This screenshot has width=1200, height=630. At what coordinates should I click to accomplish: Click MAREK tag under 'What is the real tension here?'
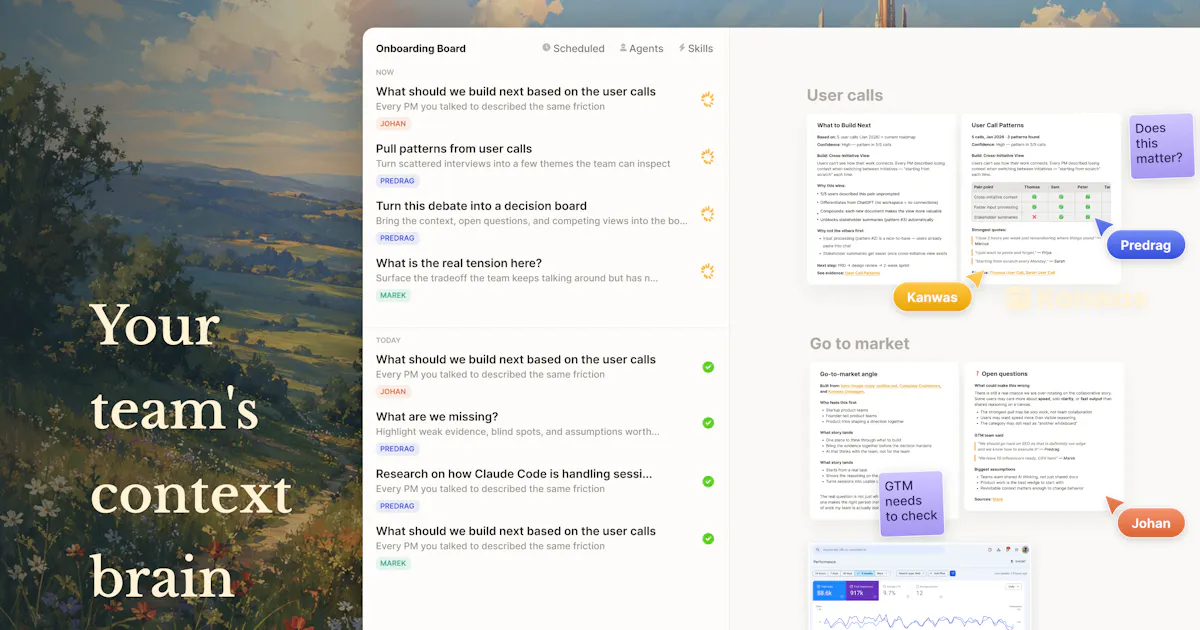click(x=394, y=295)
